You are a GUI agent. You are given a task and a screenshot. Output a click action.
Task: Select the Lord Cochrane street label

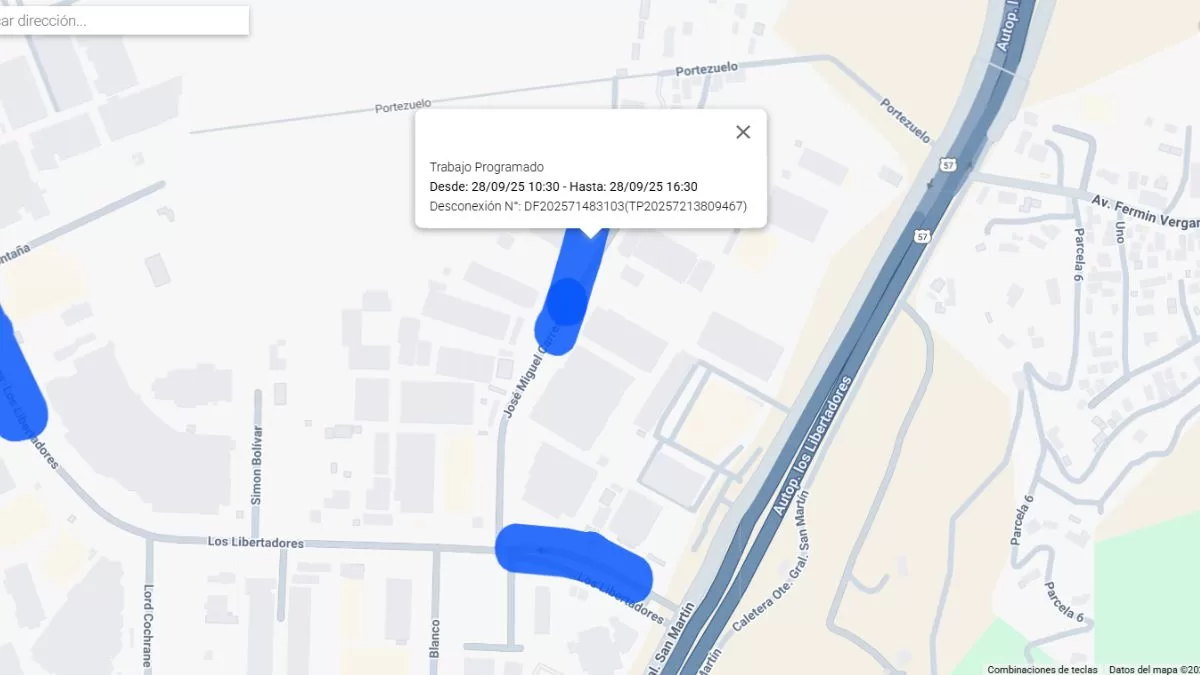(147, 626)
